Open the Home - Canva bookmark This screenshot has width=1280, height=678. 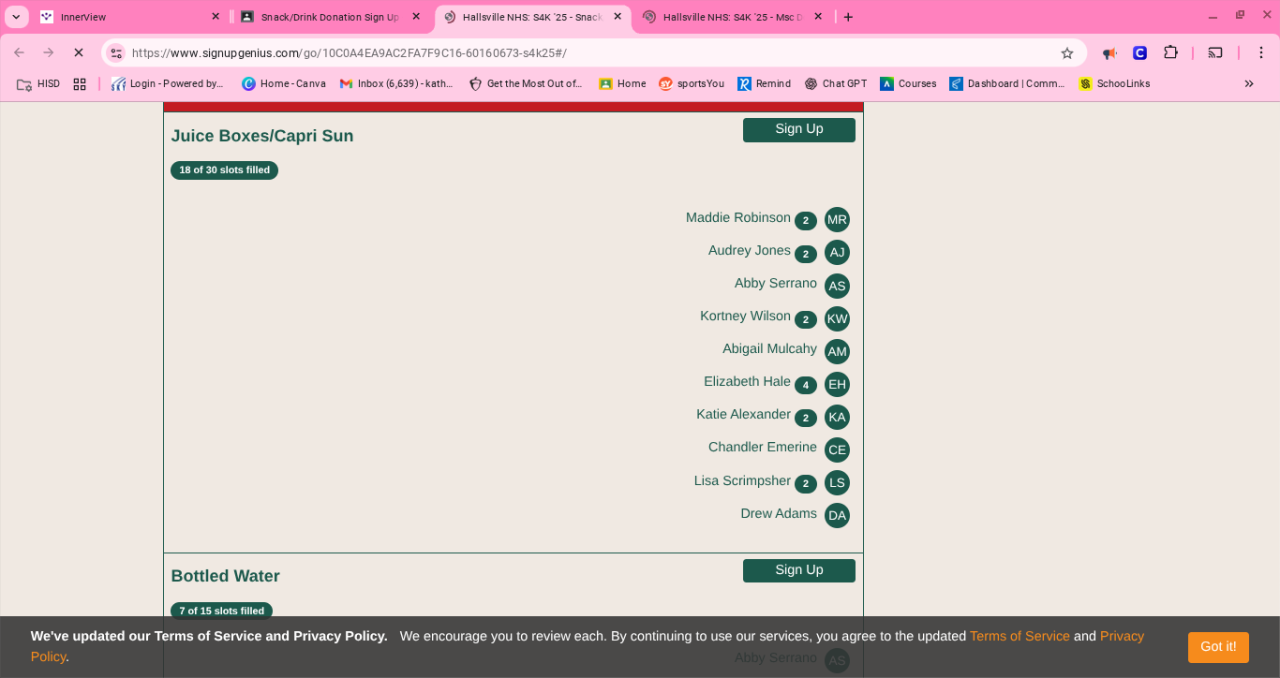click(284, 84)
